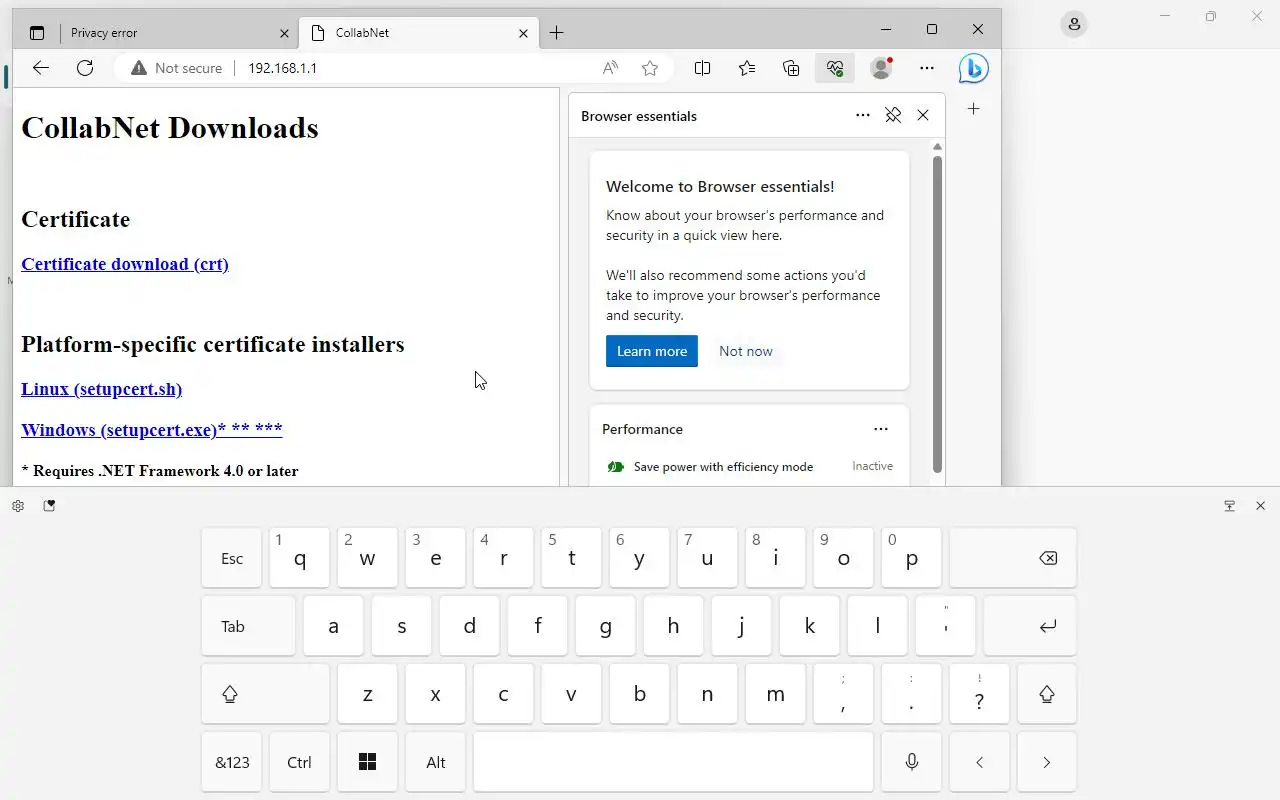This screenshot has height=800, width=1280.
Task: Undock the touch keyboard
Action: (x=1230, y=506)
